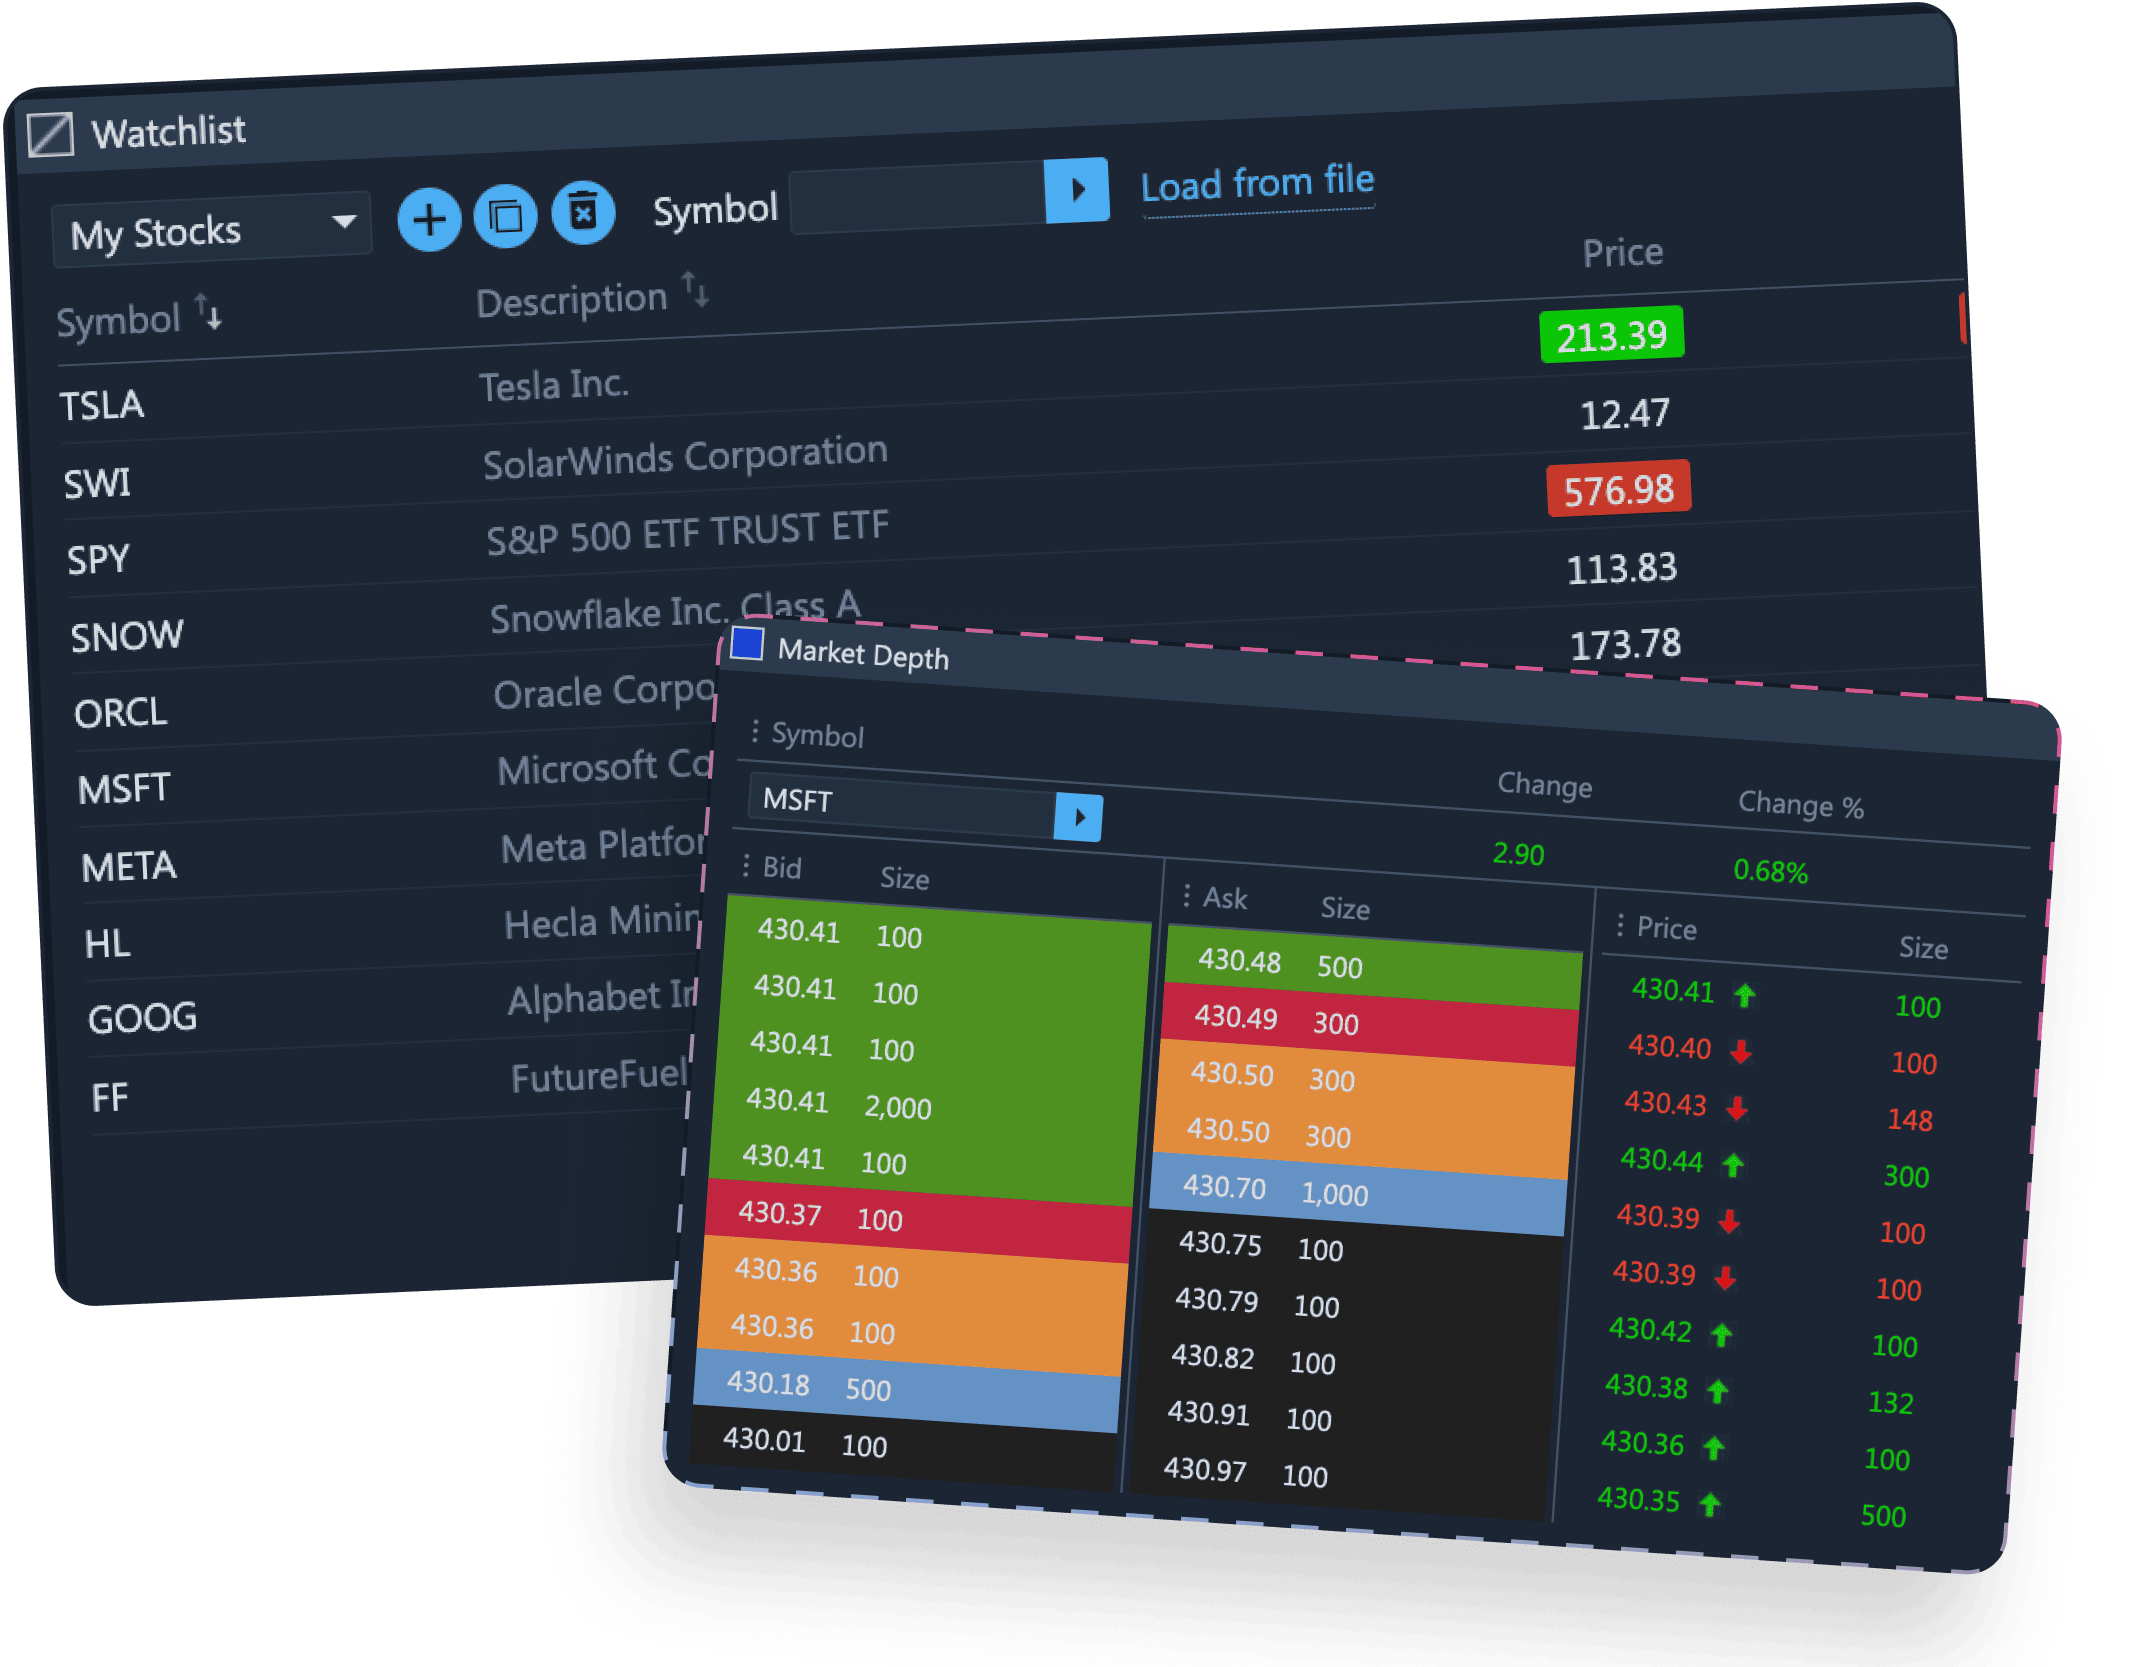Click the green 213.39 price cell
Viewport: 2130px width, 1667px height.
pos(1612,335)
